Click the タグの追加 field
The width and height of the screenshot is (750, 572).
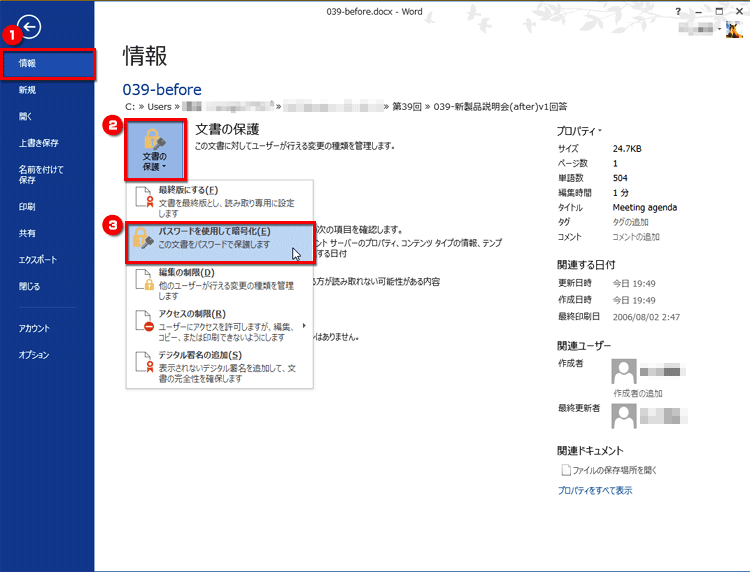coord(630,222)
